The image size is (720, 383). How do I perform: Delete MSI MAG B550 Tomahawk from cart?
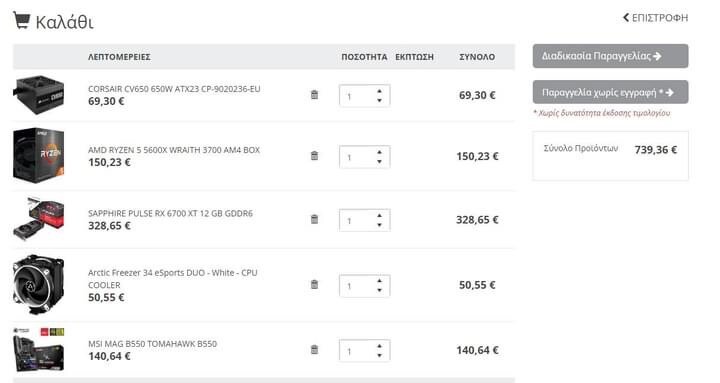314,349
